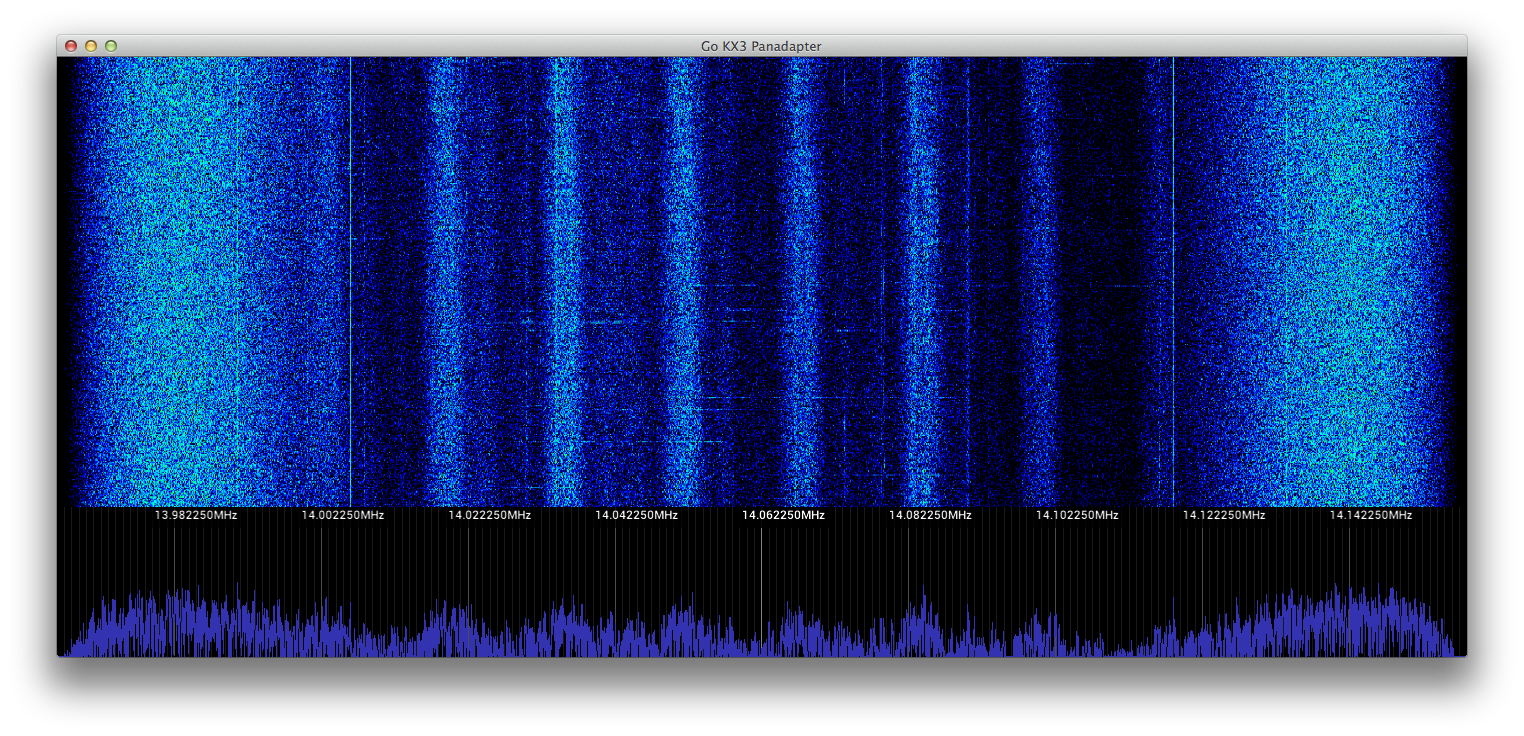Image resolution: width=1524 pixels, height=736 pixels.
Task: Click the thin carrier line above 14.002250MHz
Action: [351, 280]
